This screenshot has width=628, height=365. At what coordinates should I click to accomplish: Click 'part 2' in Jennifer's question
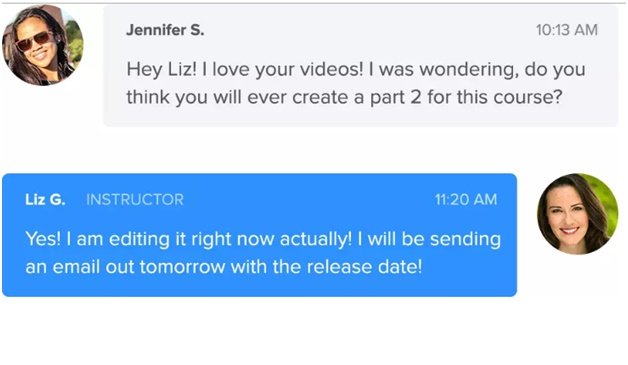395,98
